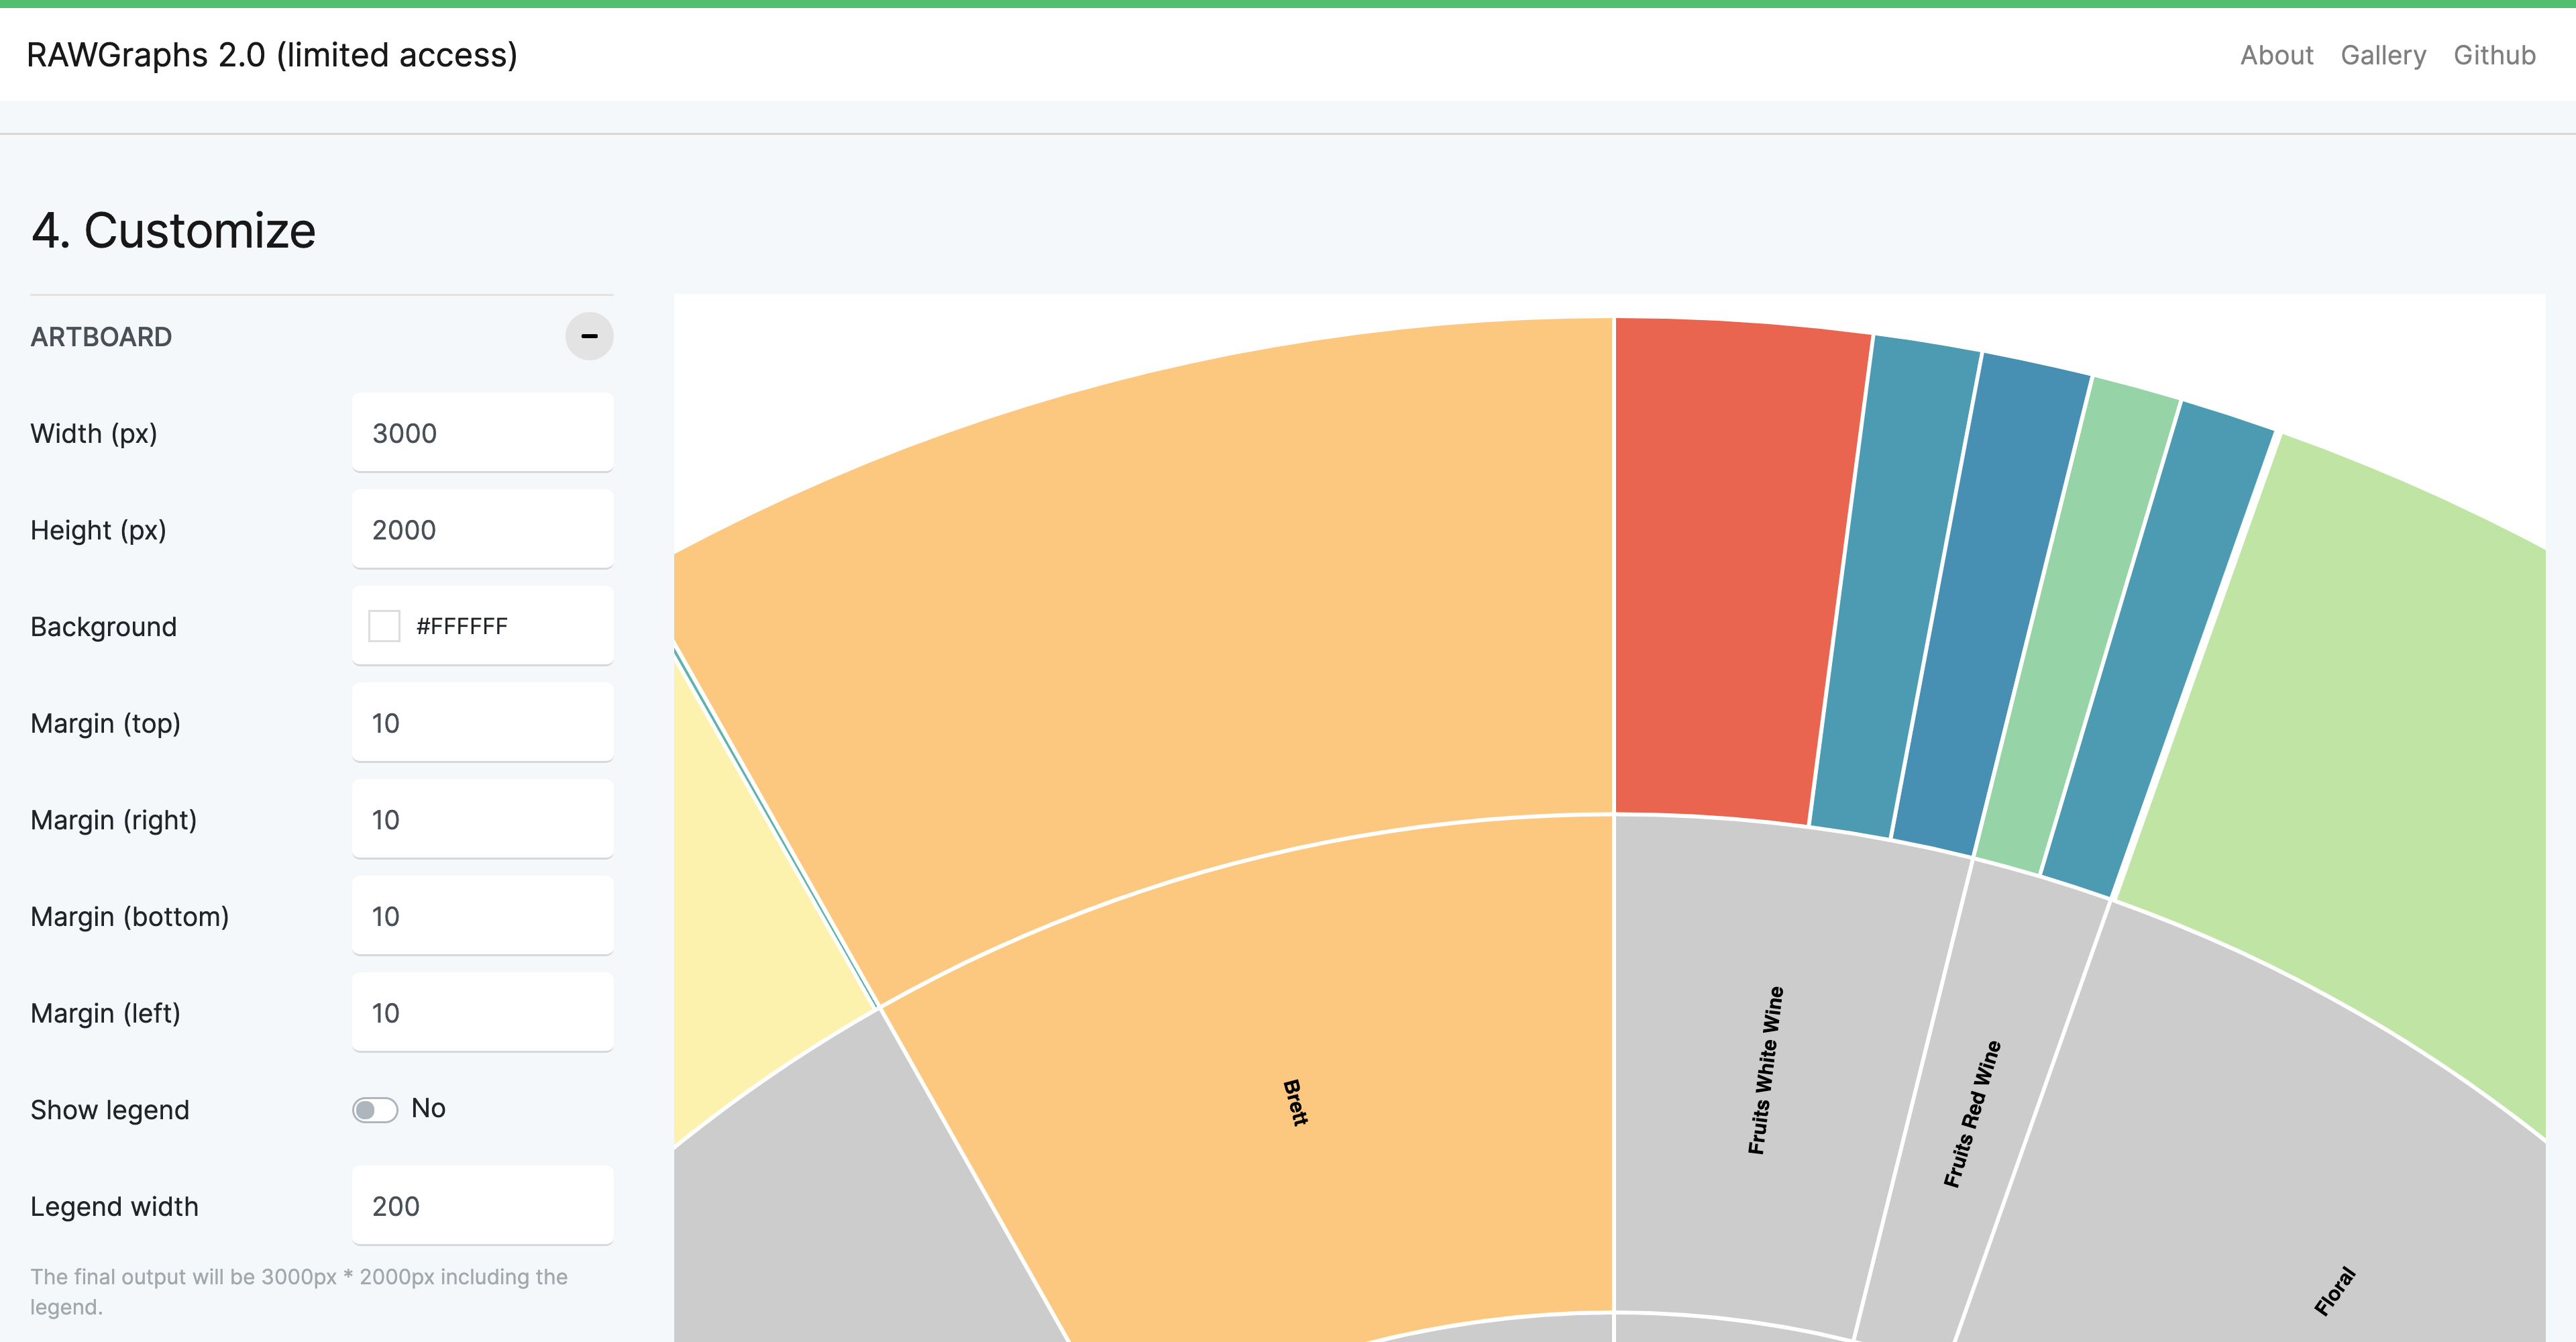Click the RAWGraphs 2.0 title
The height and width of the screenshot is (1342, 2576).
(272, 55)
